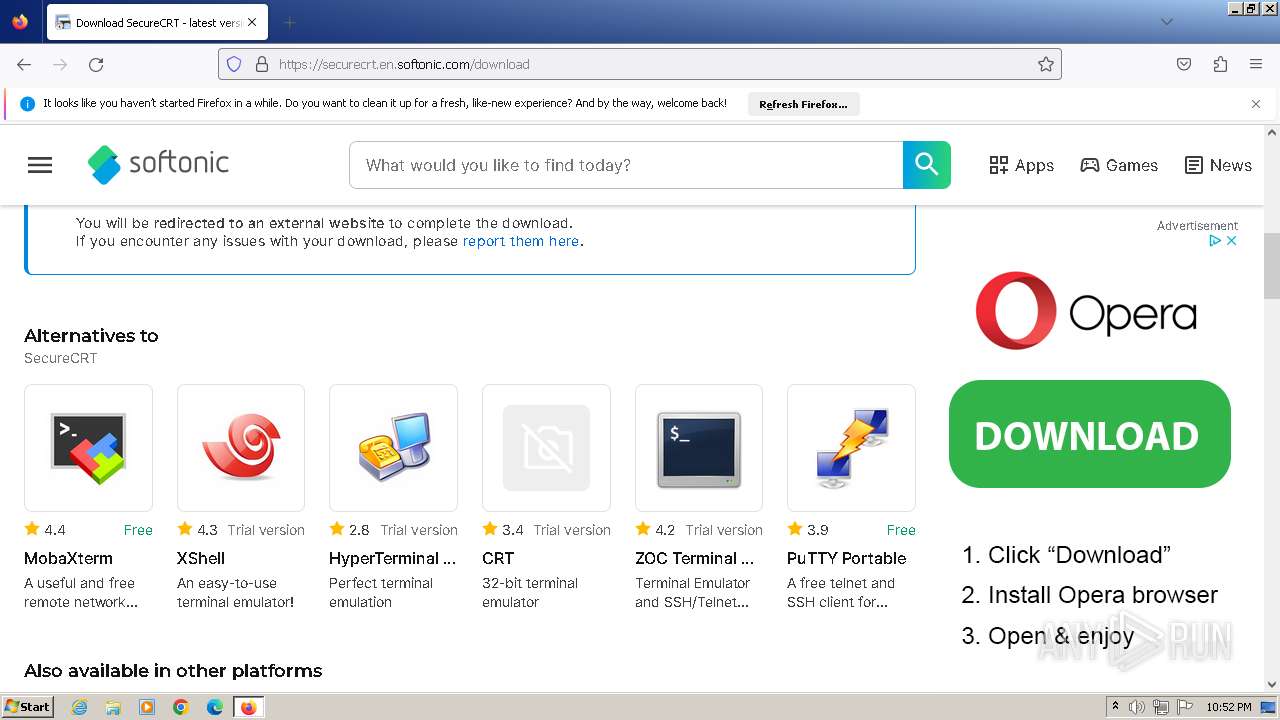Click the Opera logo advertisement
1280x720 pixels.
(1087, 311)
